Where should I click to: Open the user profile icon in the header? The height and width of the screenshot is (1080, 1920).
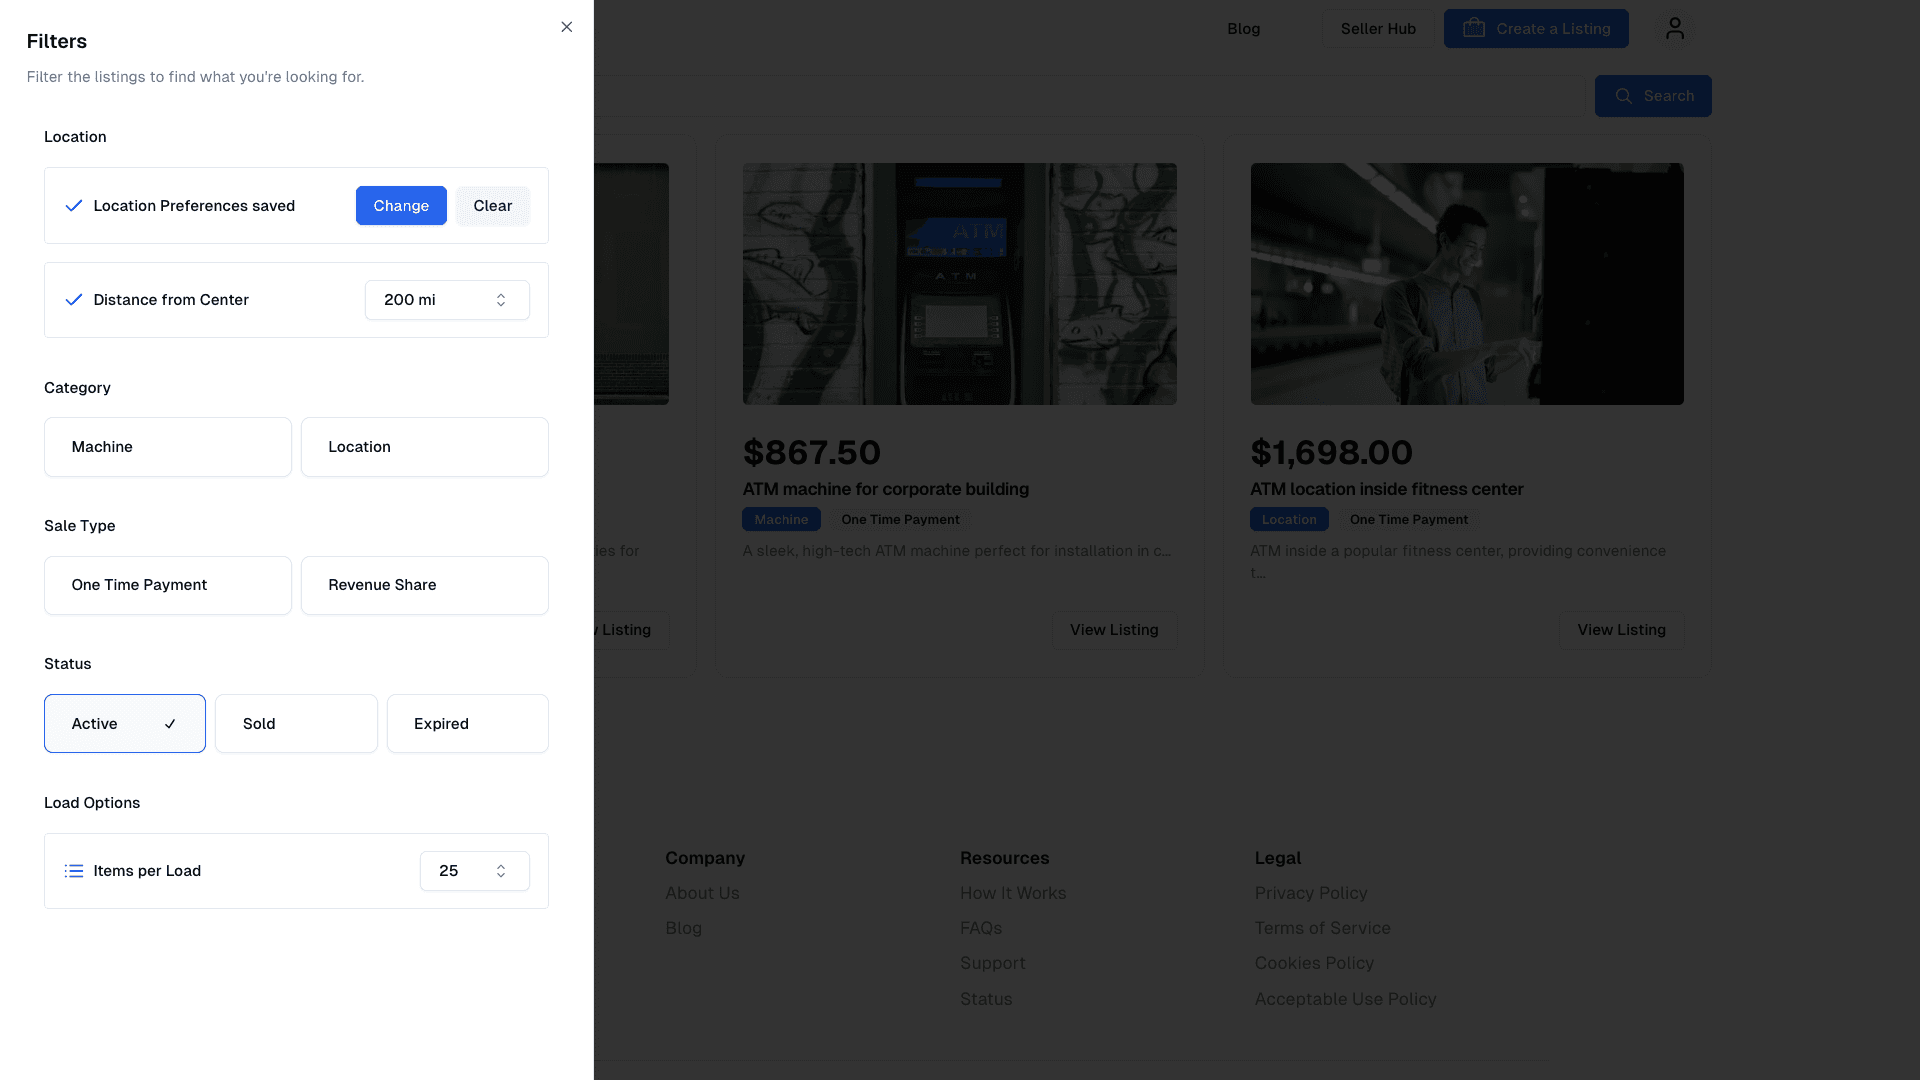tap(1675, 29)
